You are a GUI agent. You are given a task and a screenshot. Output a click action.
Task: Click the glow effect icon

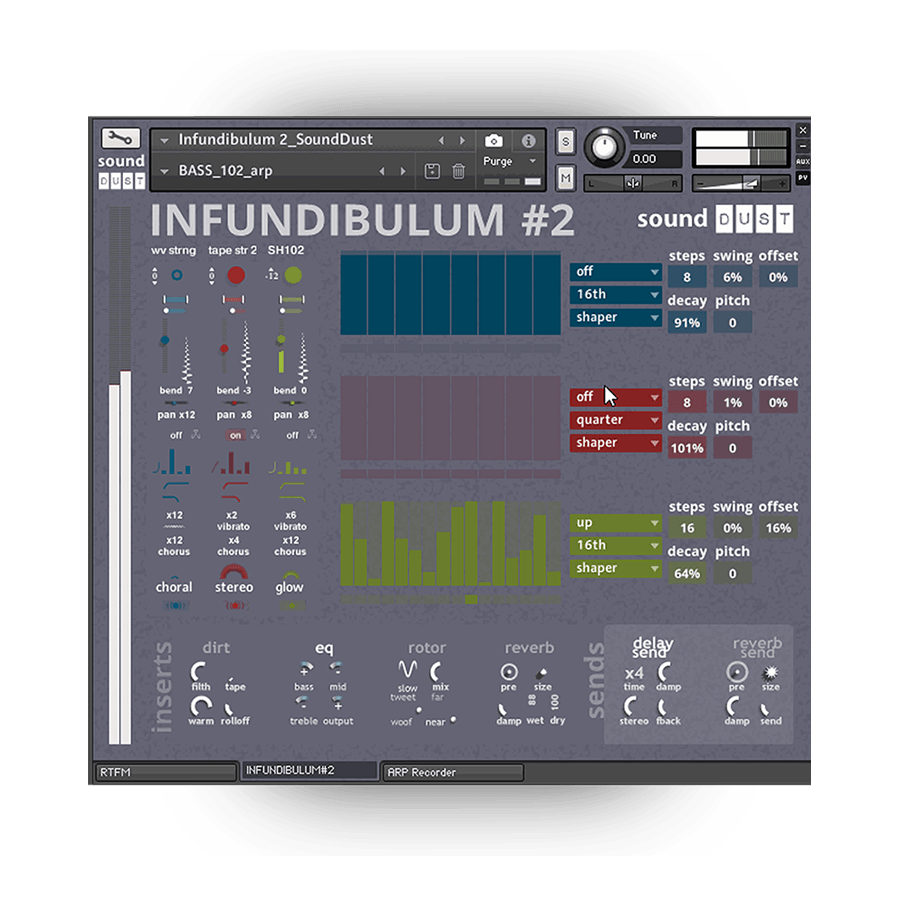tap(290, 575)
